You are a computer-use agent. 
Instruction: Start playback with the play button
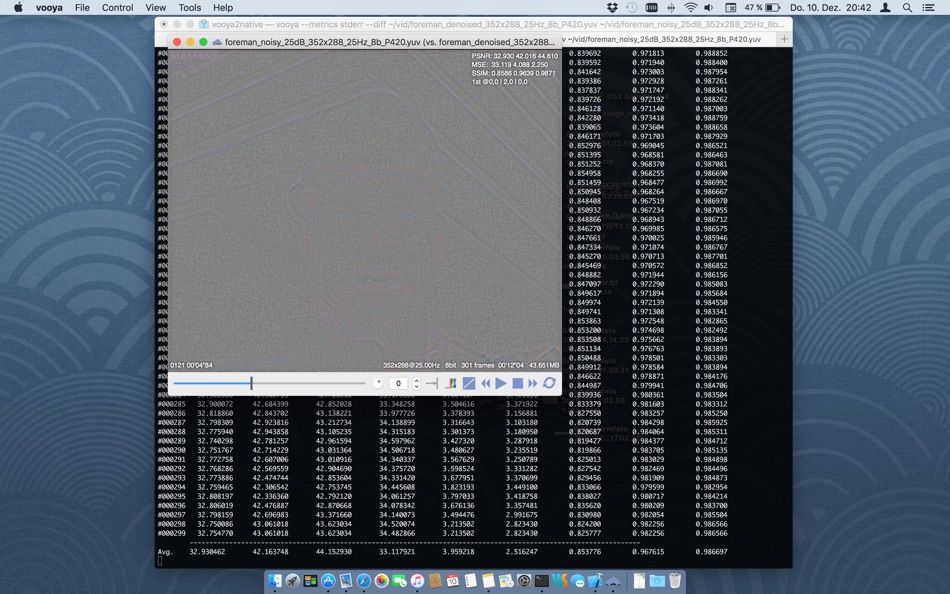500,383
